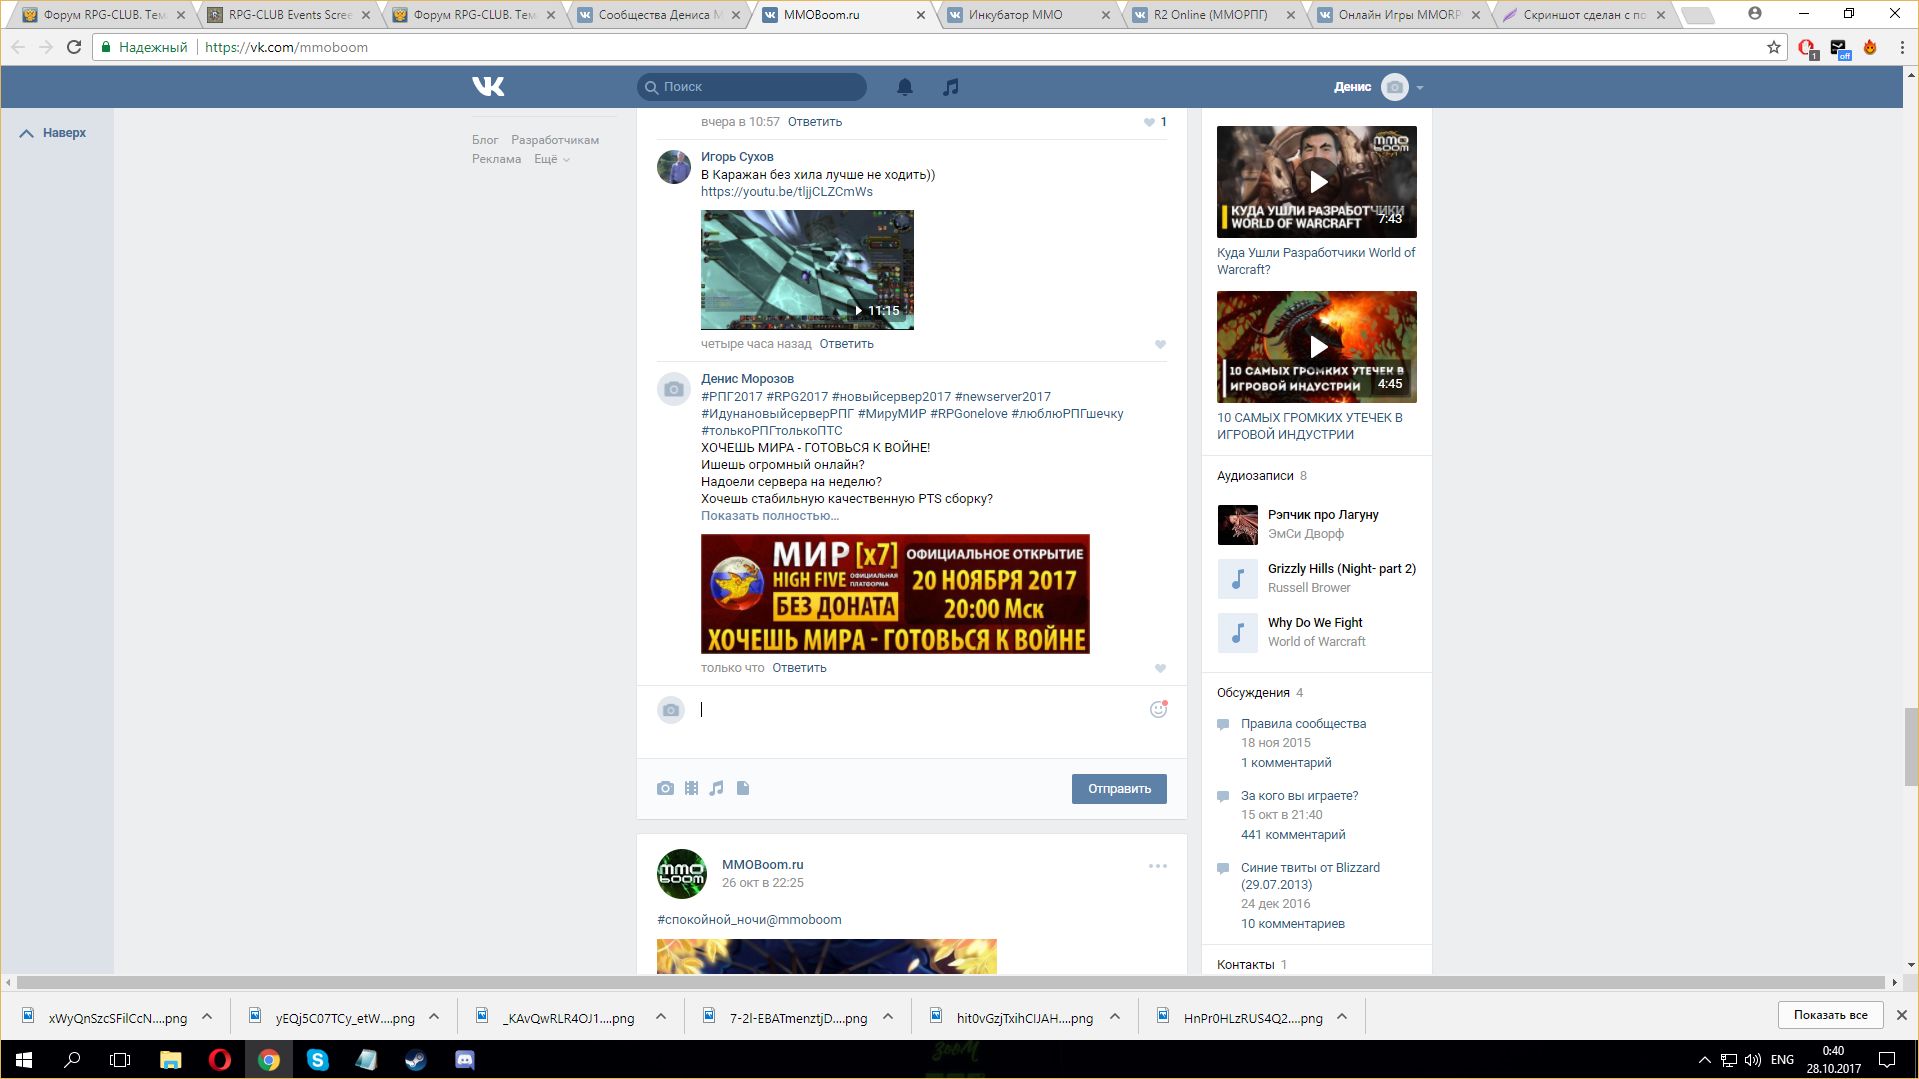
Task: Open Opera browser from taskbar
Action: point(220,1060)
